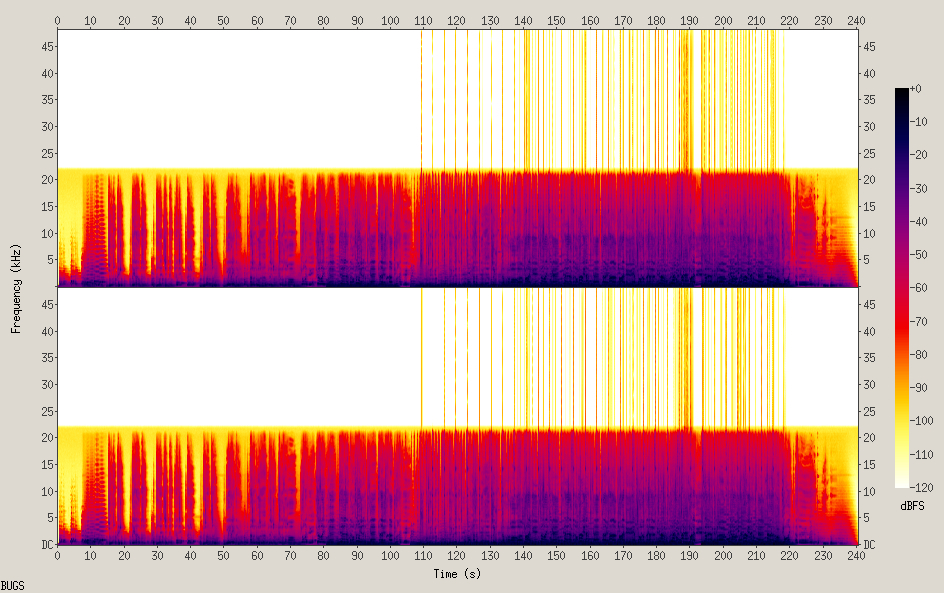Click the BUGS text in the bottom-left corner
This screenshot has width=944, height=593.
(x=13, y=585)
